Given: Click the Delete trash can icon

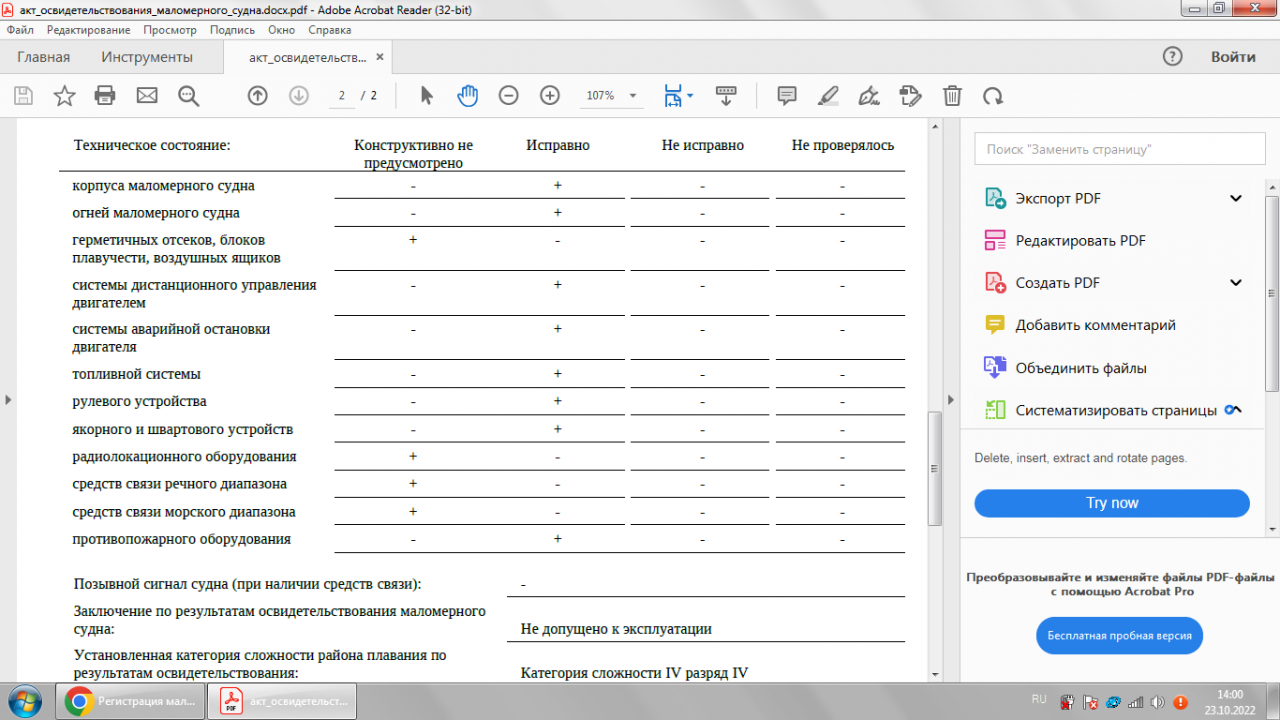Looking at the screenshot, I should point(952,96).
